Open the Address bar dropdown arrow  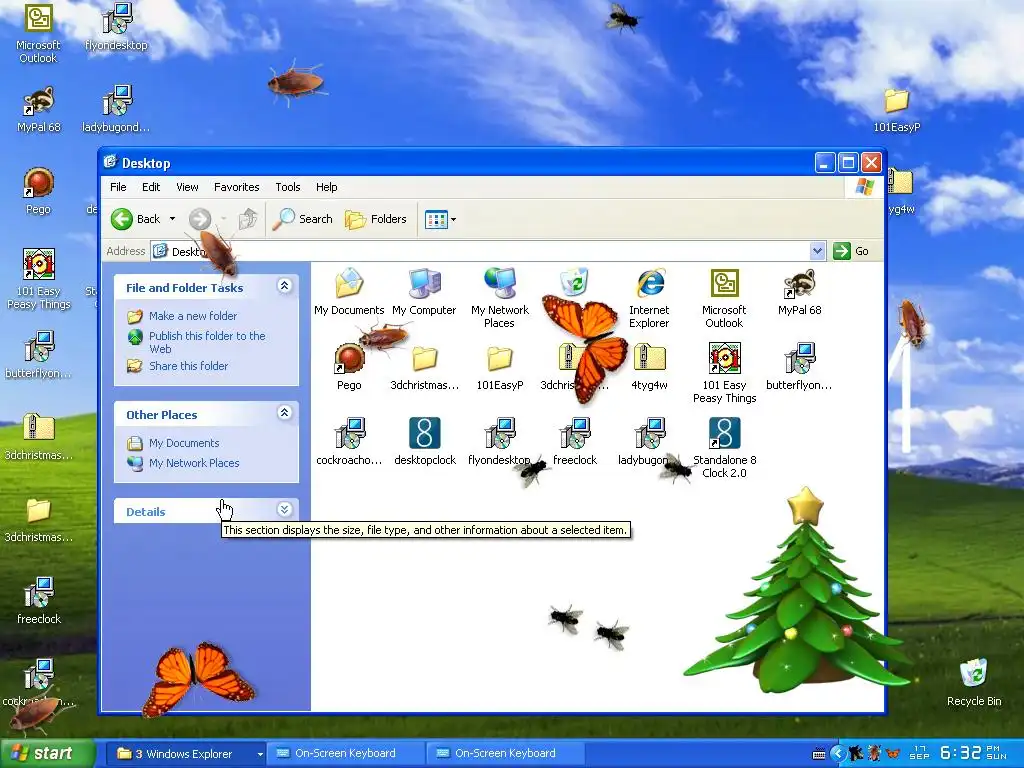(817, 251)
